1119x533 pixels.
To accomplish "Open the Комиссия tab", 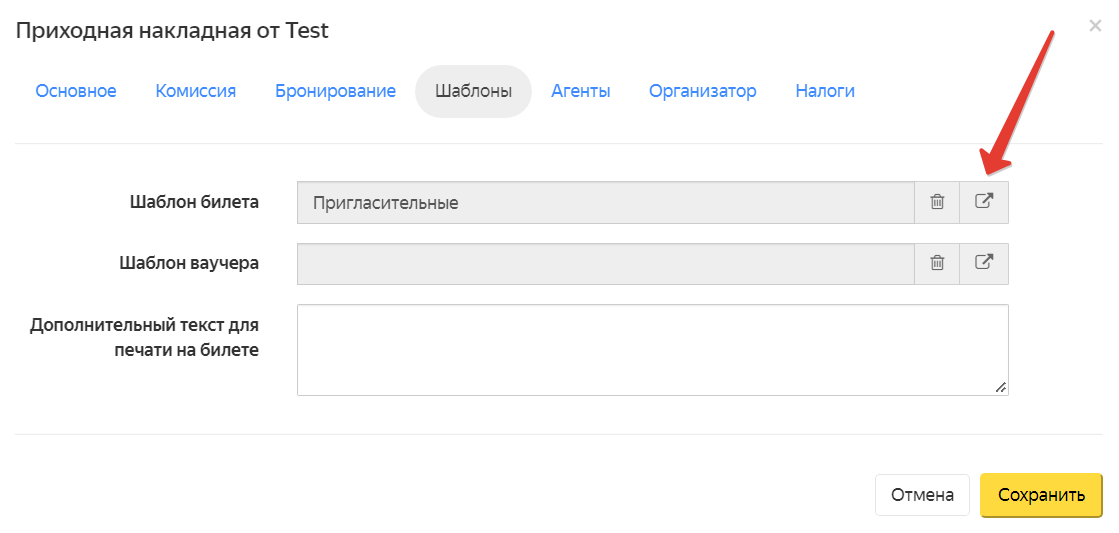I will point(196,91).
